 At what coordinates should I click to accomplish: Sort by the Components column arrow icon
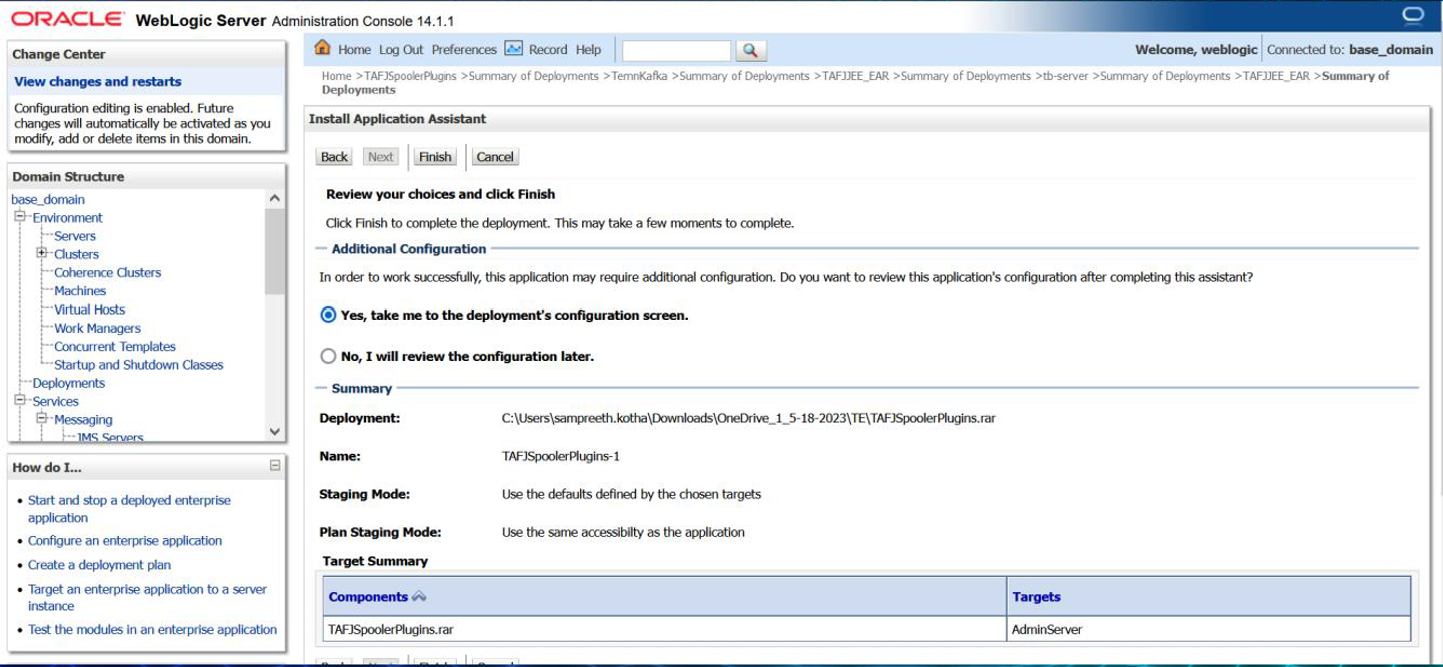419,597
